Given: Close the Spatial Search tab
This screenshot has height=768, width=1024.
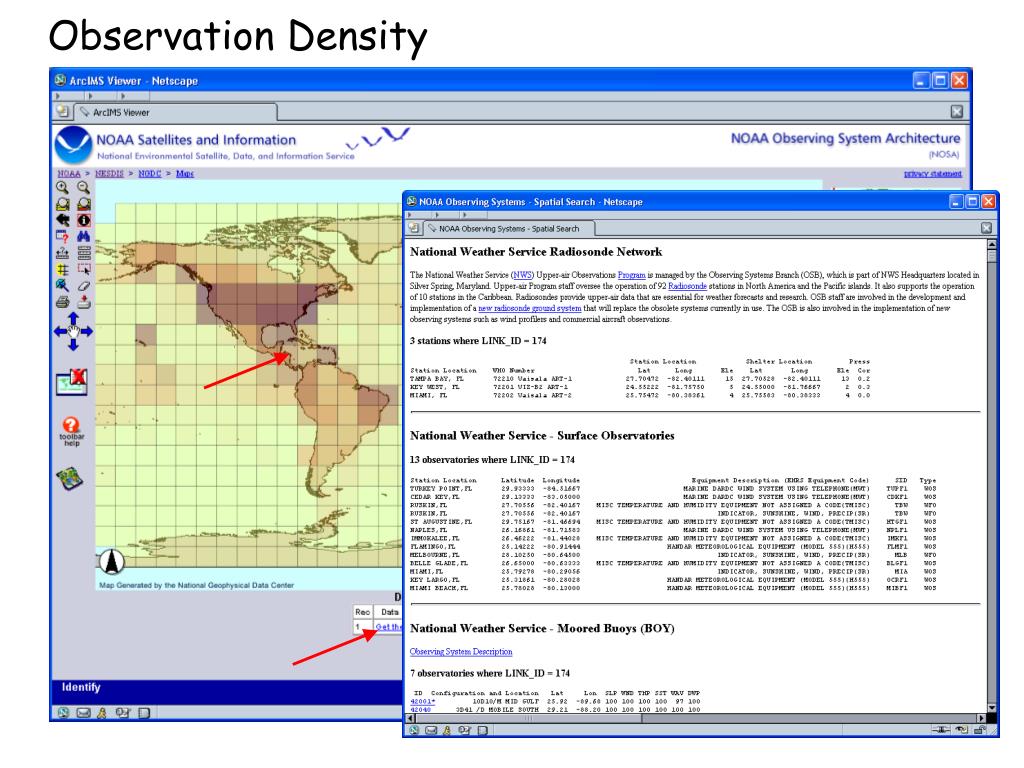Looking at the screenshot, I should [986, 228].
